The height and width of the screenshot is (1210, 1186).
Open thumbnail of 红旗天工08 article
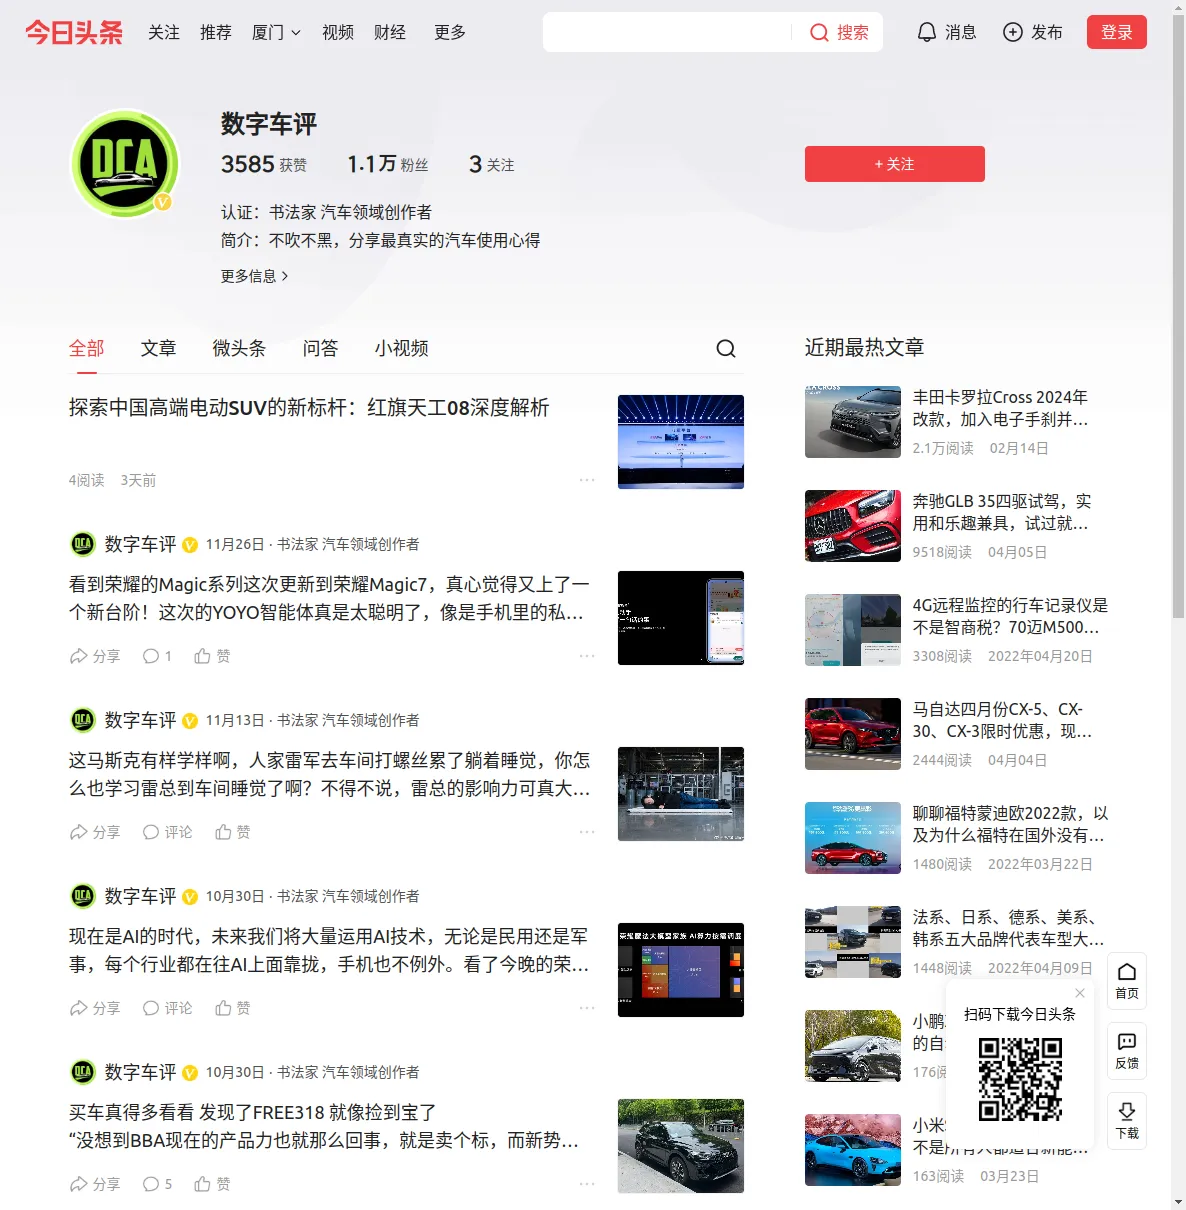681,442
